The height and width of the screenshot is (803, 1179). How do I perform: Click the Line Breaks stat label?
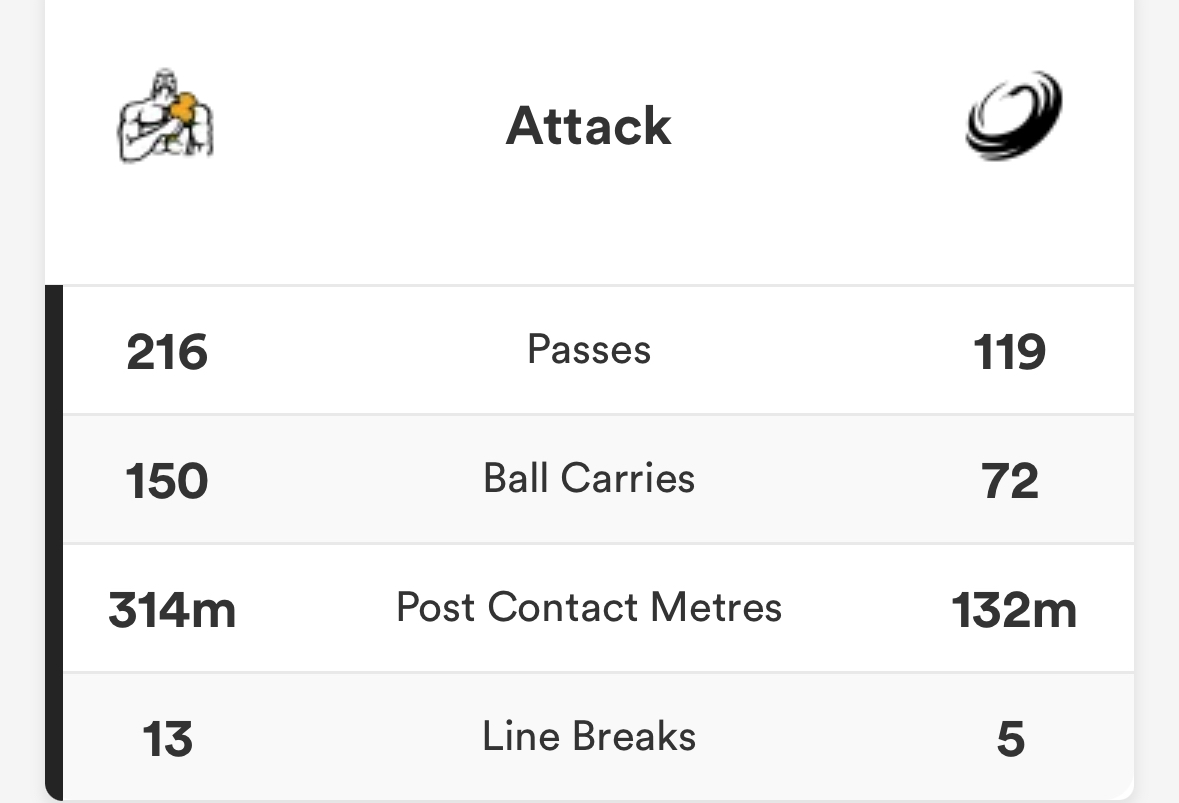[x=588, y=736]
